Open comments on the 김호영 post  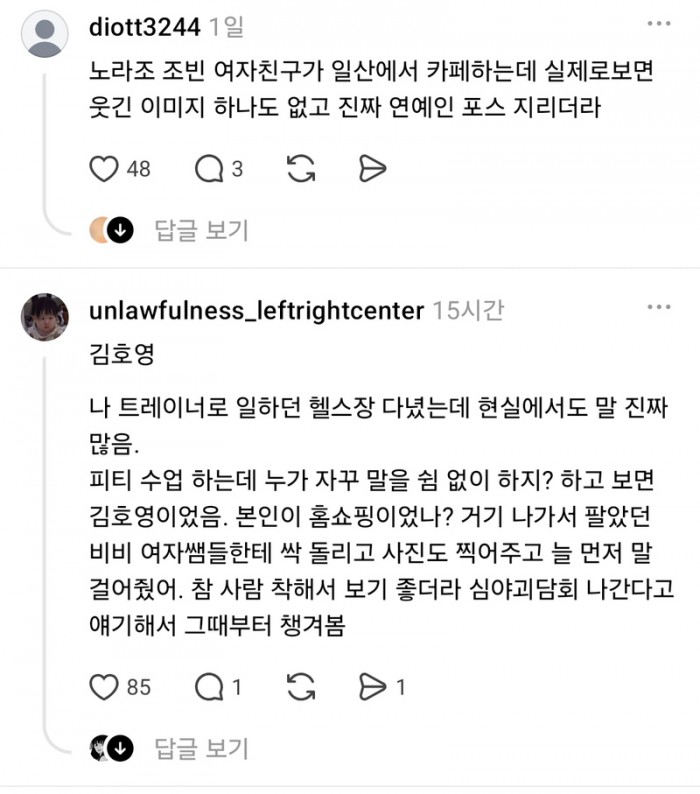pos(209,687)
